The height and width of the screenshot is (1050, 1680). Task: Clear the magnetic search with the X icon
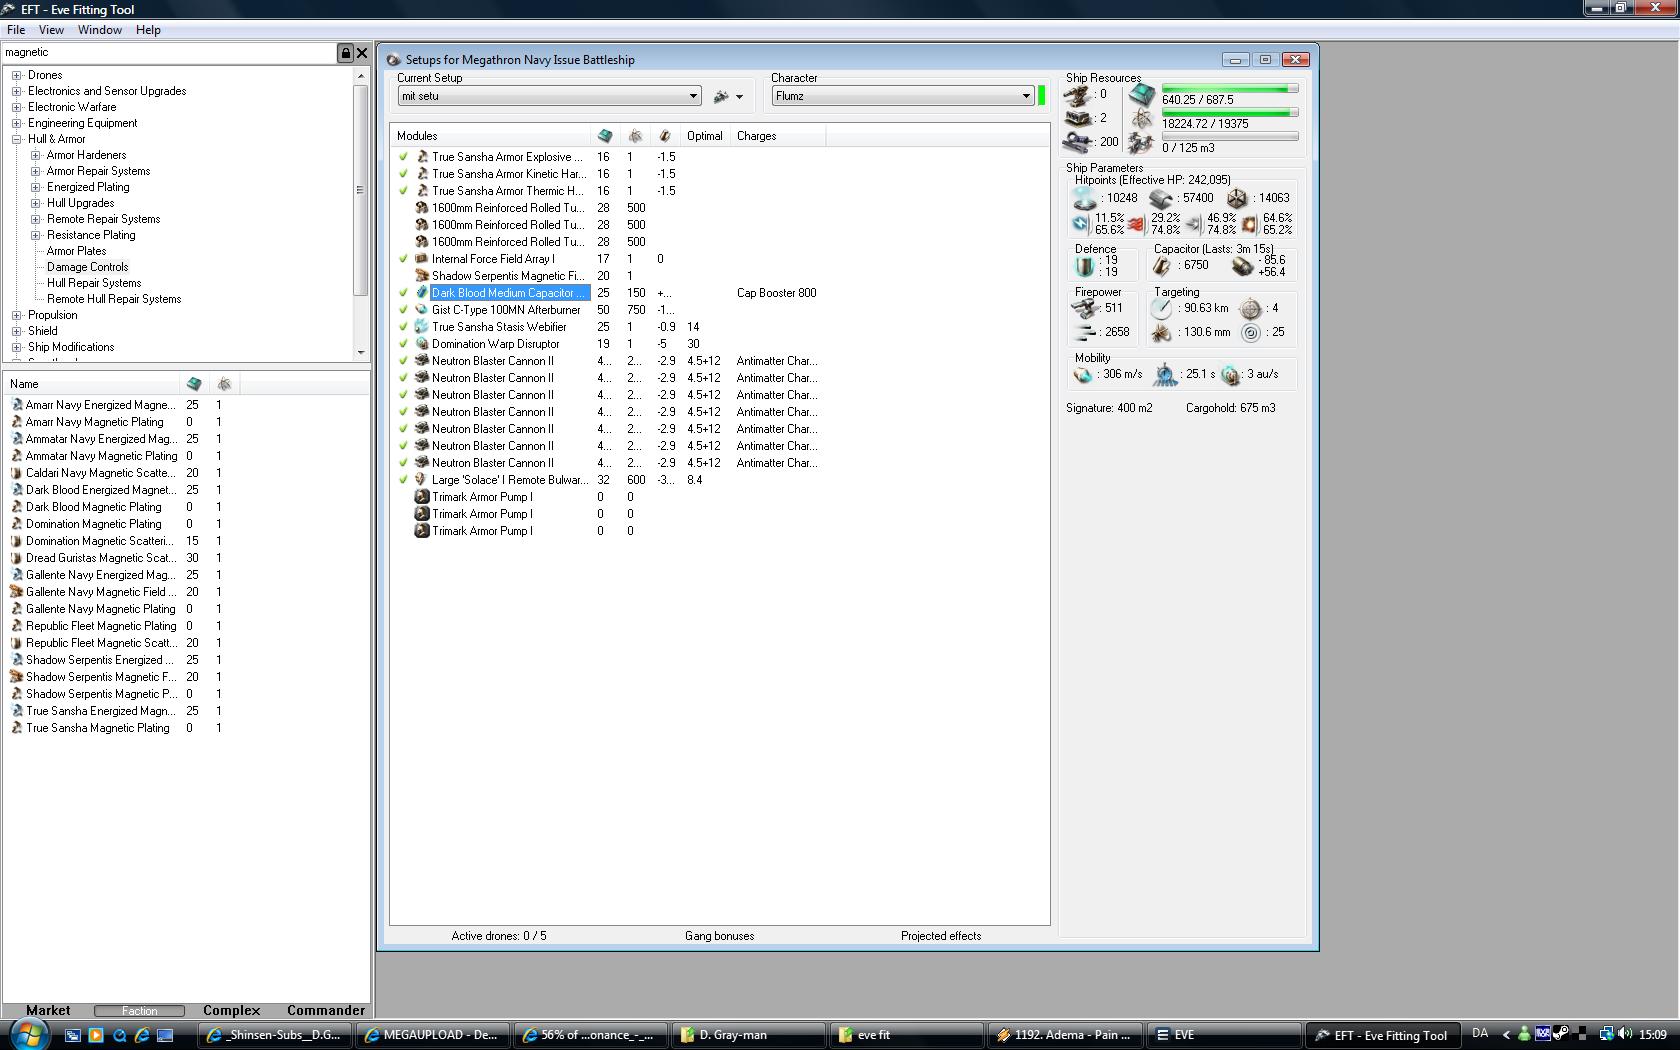[x=362, y=53]
